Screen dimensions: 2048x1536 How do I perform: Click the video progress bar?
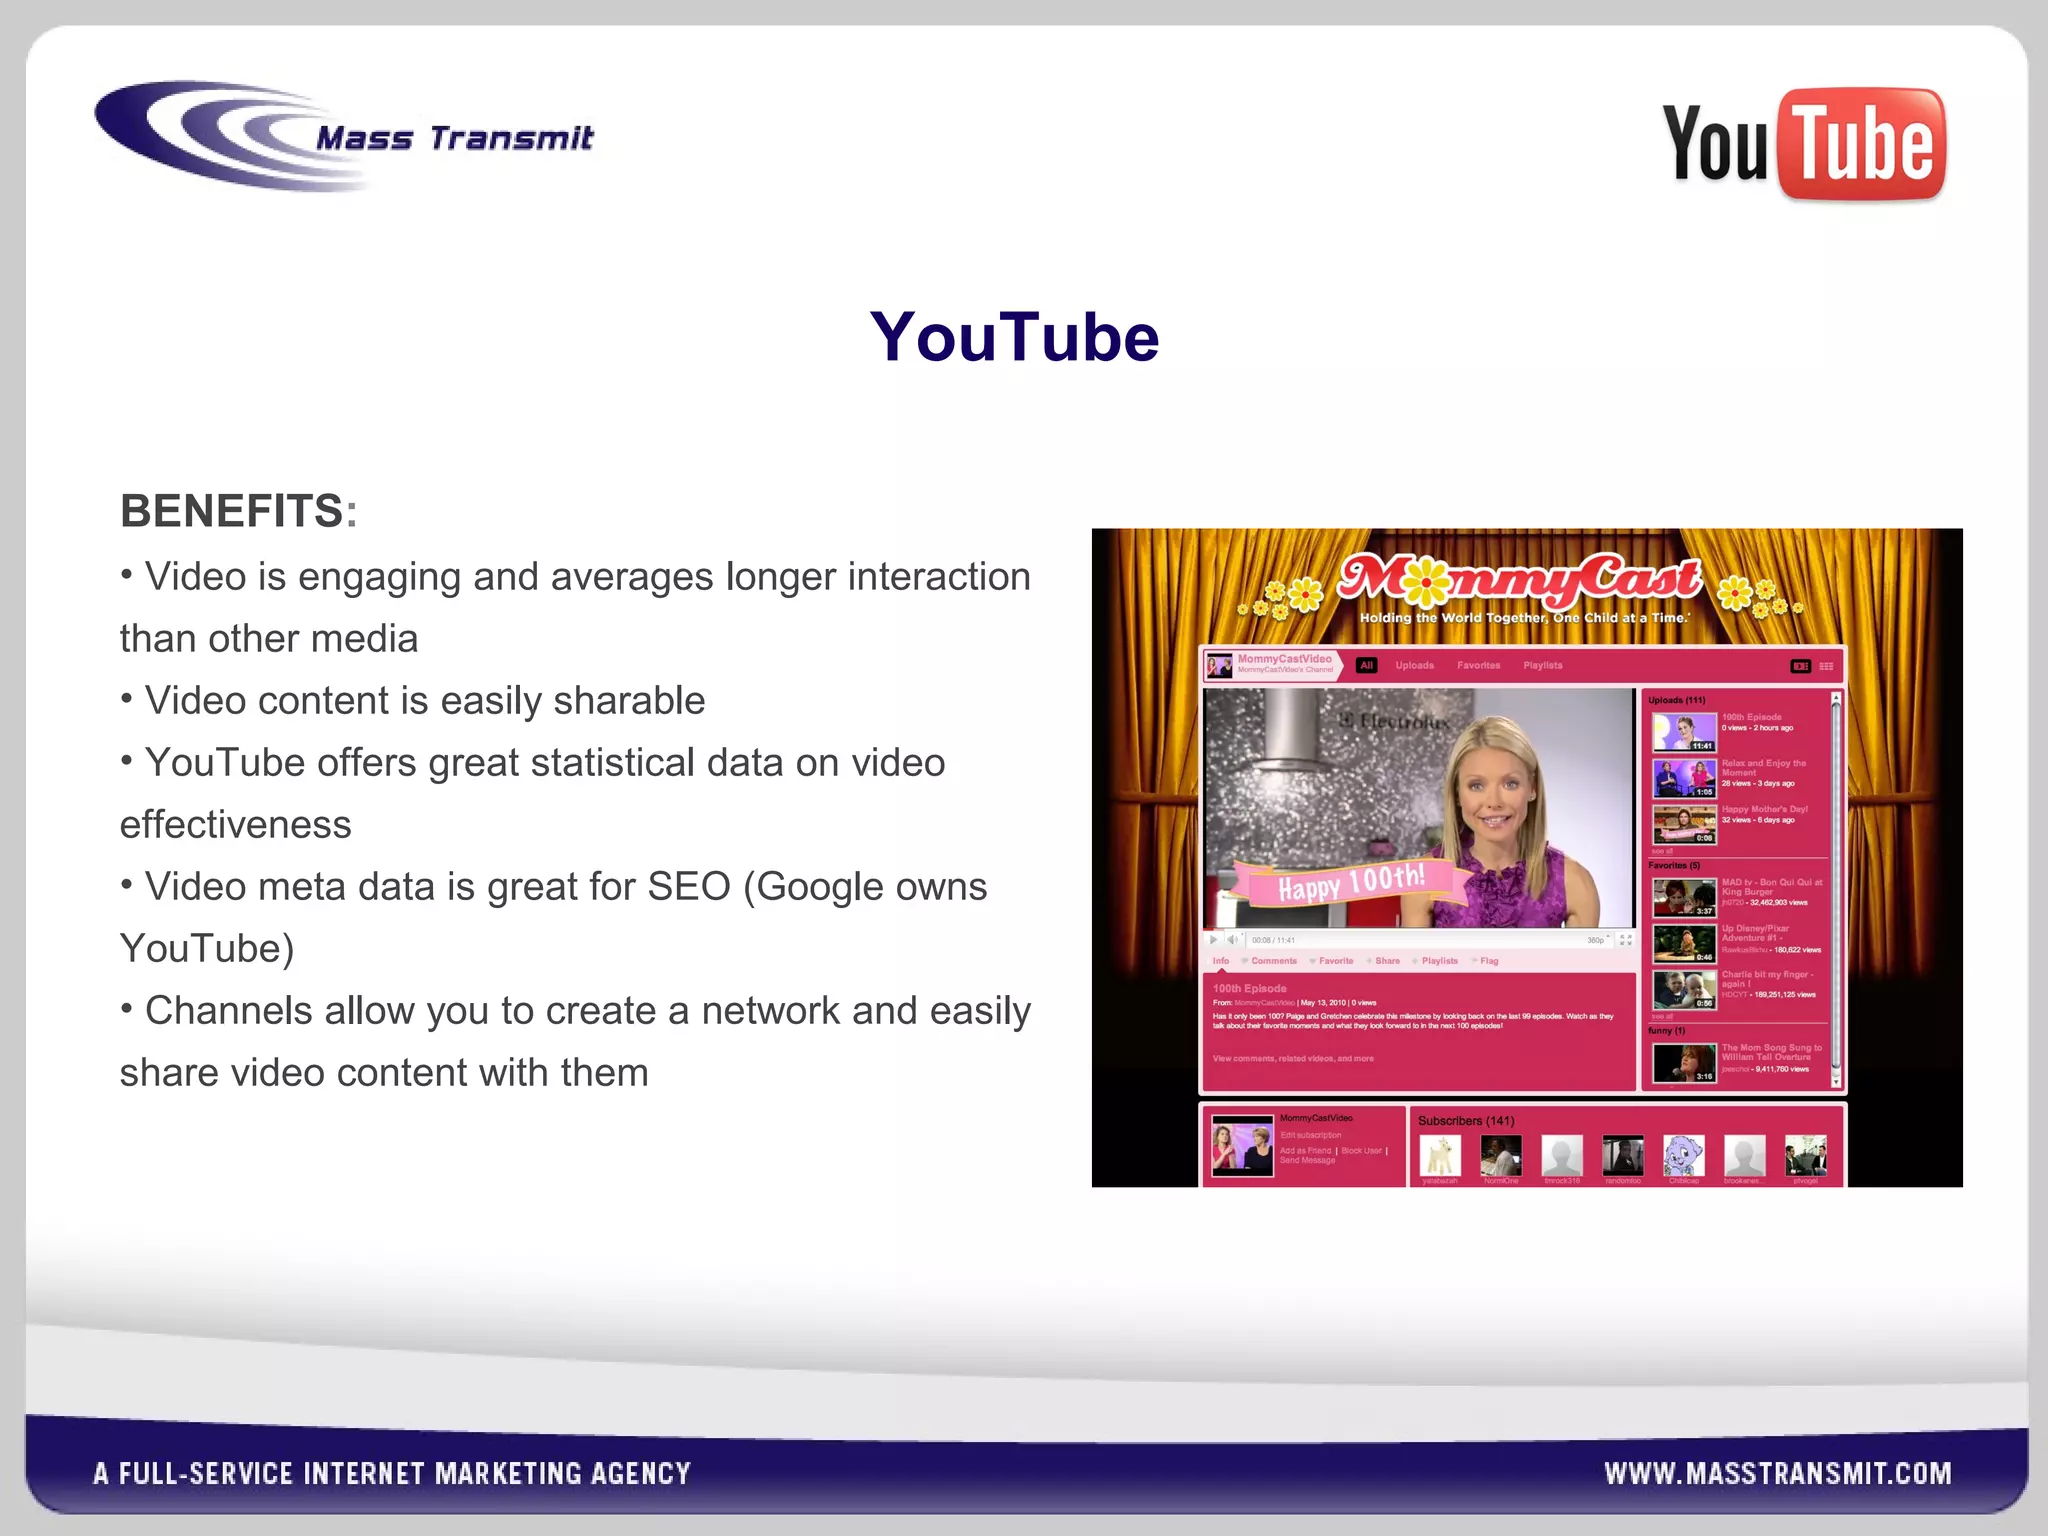(1419, 931)
